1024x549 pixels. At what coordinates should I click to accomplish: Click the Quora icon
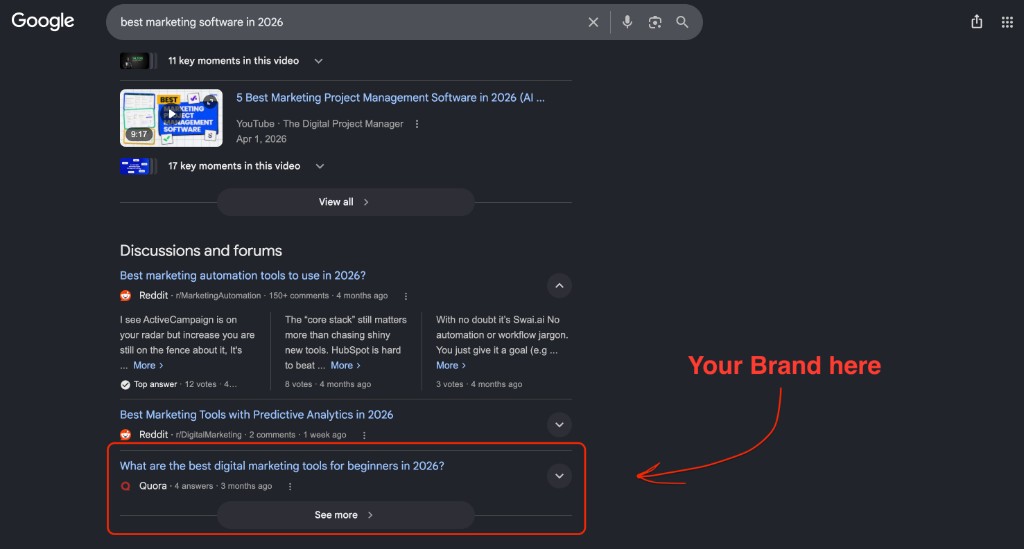point(125,486)
